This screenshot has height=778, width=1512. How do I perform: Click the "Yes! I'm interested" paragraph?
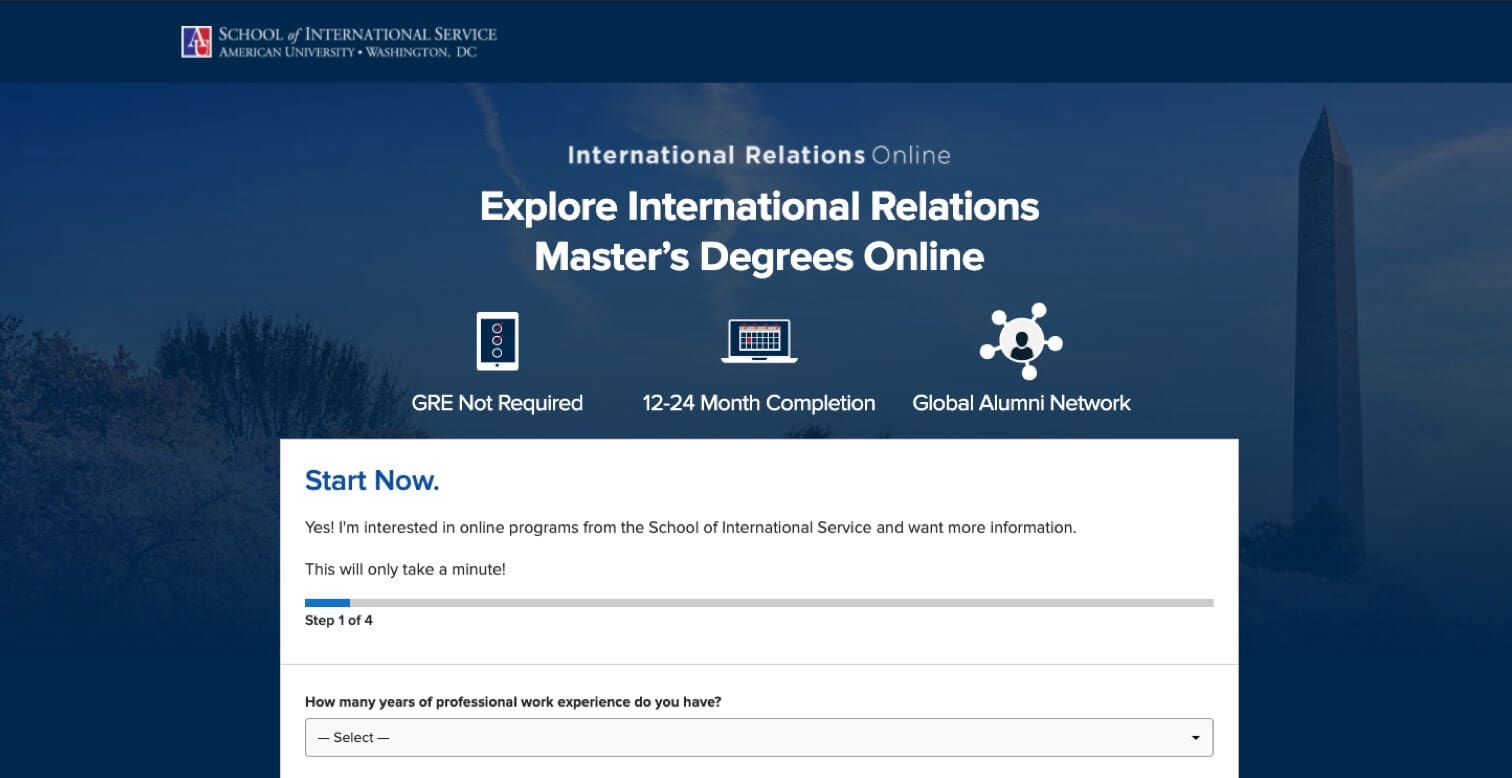tap(690, 528)
